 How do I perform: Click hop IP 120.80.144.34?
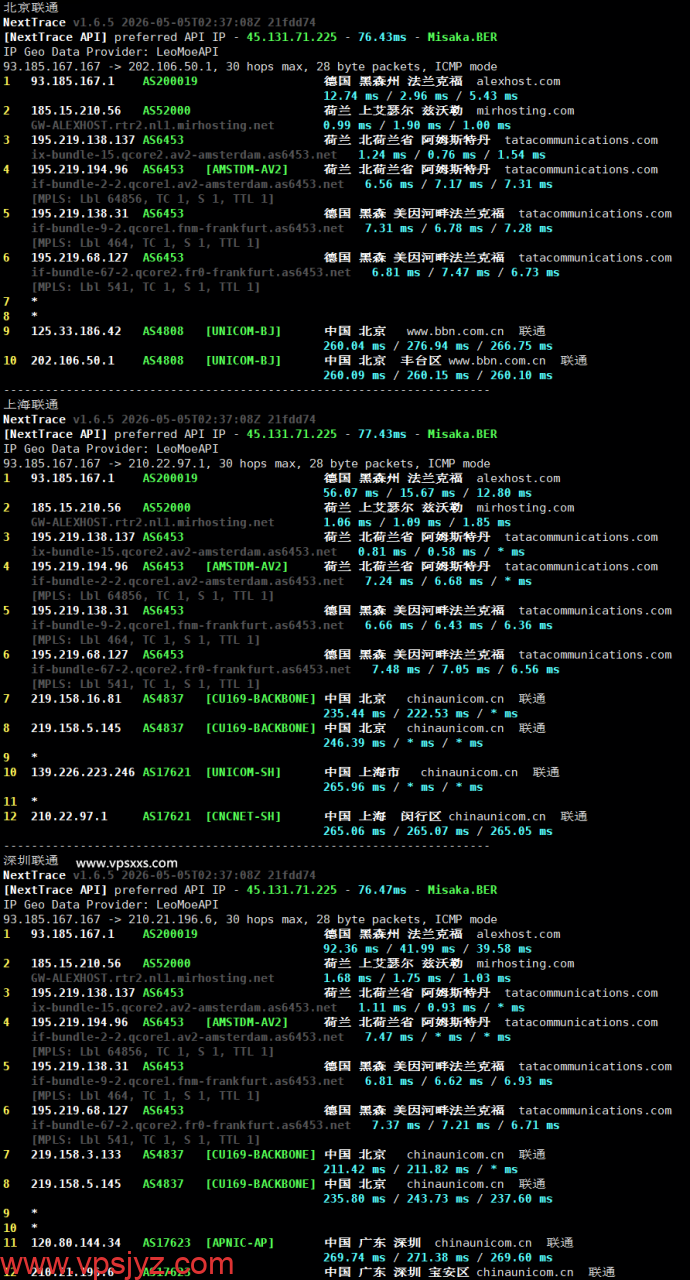click(76, 1243)
